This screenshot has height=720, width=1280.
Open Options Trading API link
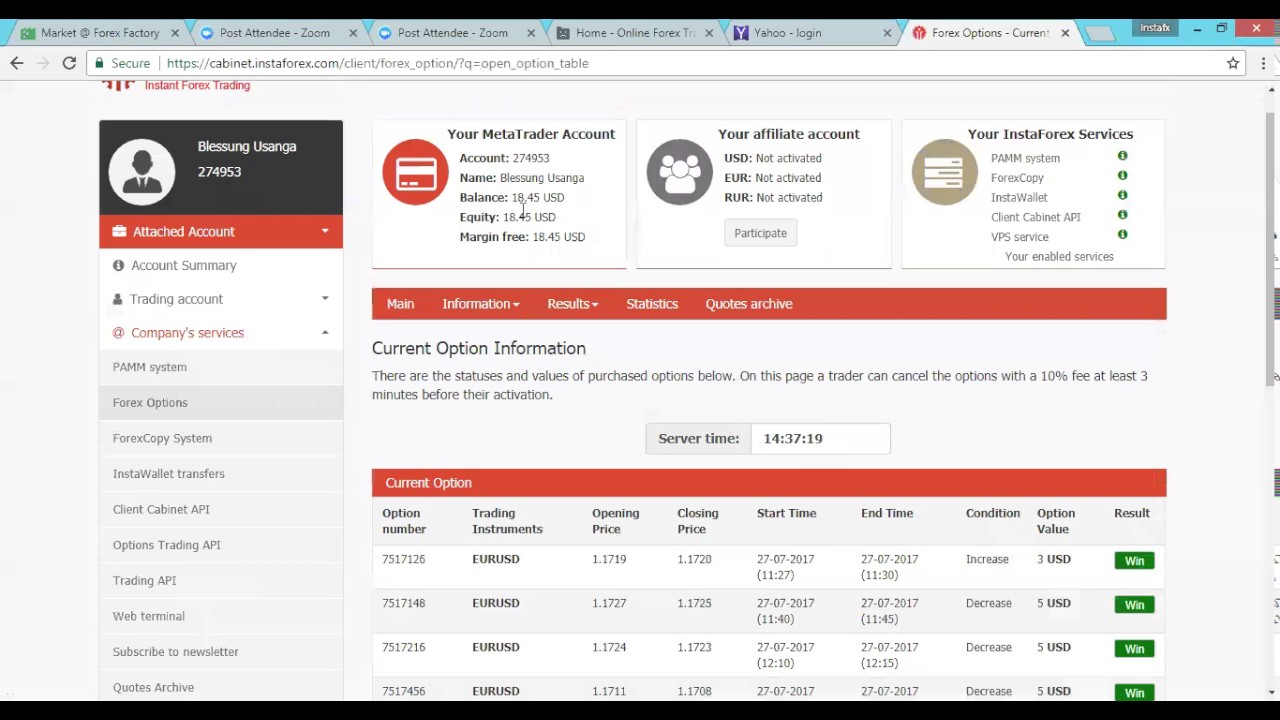click(x=167, y=545)
